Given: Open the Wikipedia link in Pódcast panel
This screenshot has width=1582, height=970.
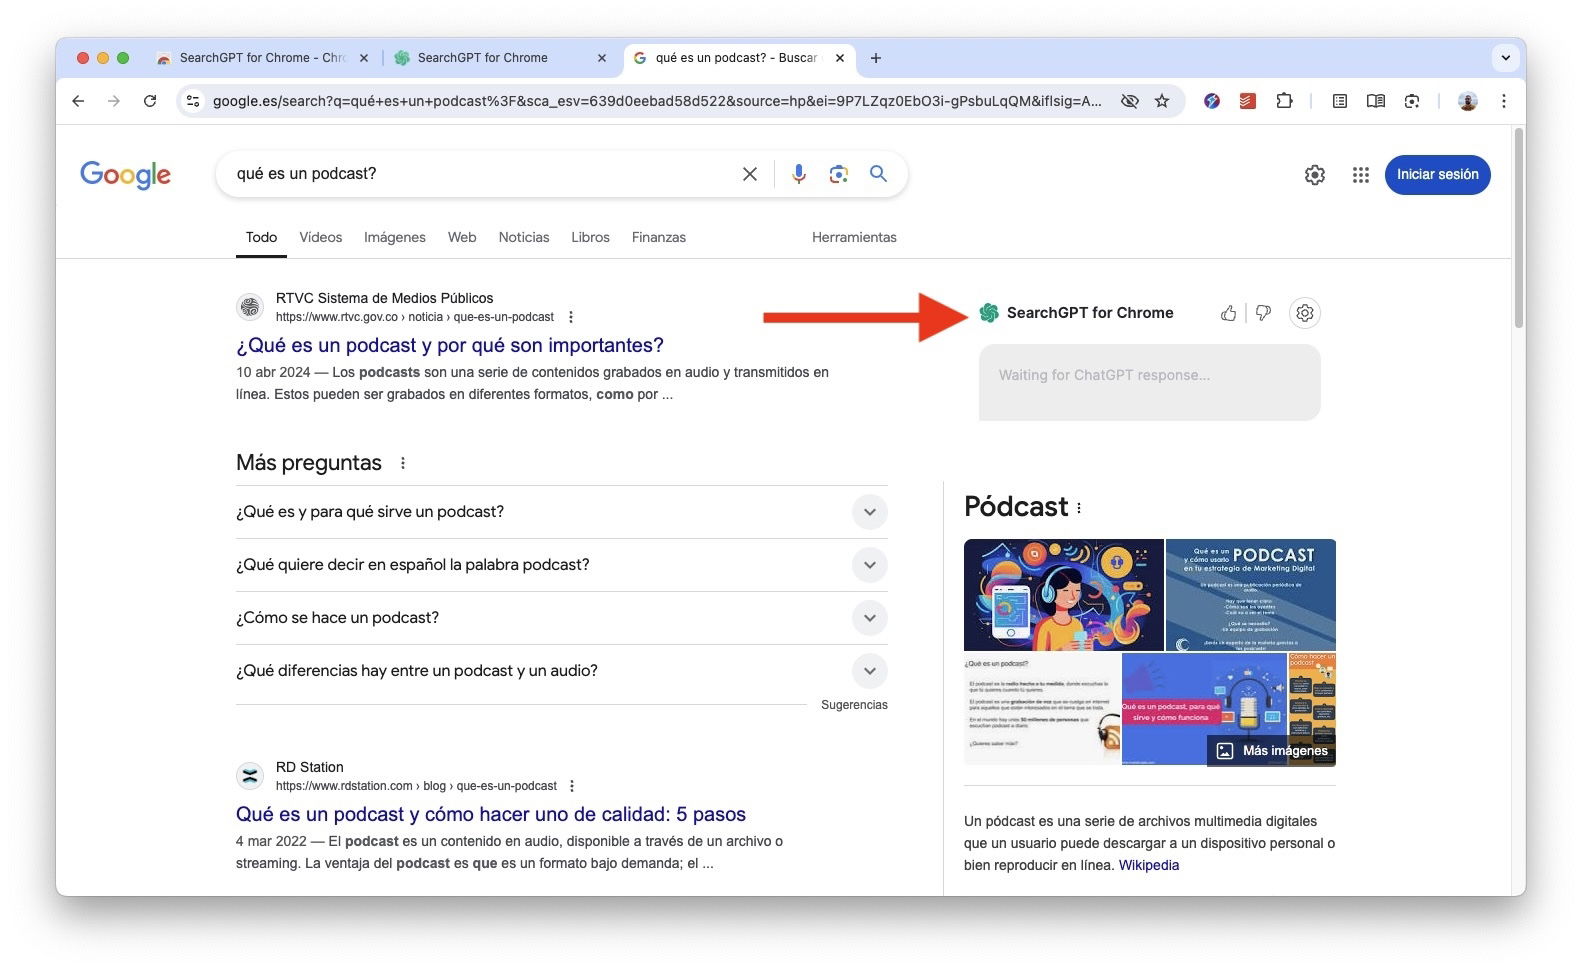Looking at the screenshot, I should click(x=1149, y=865).
